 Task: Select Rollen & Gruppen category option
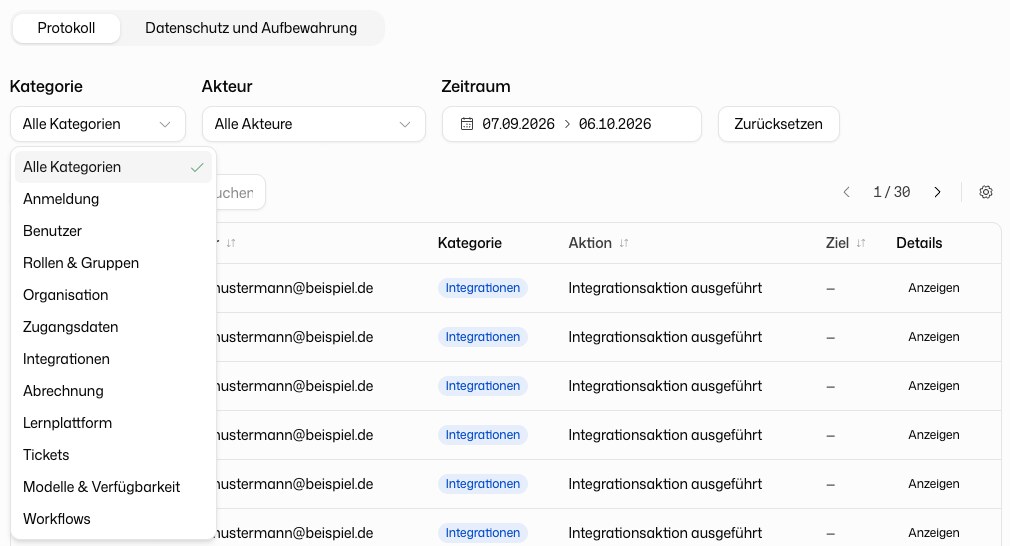click(113, 263)
